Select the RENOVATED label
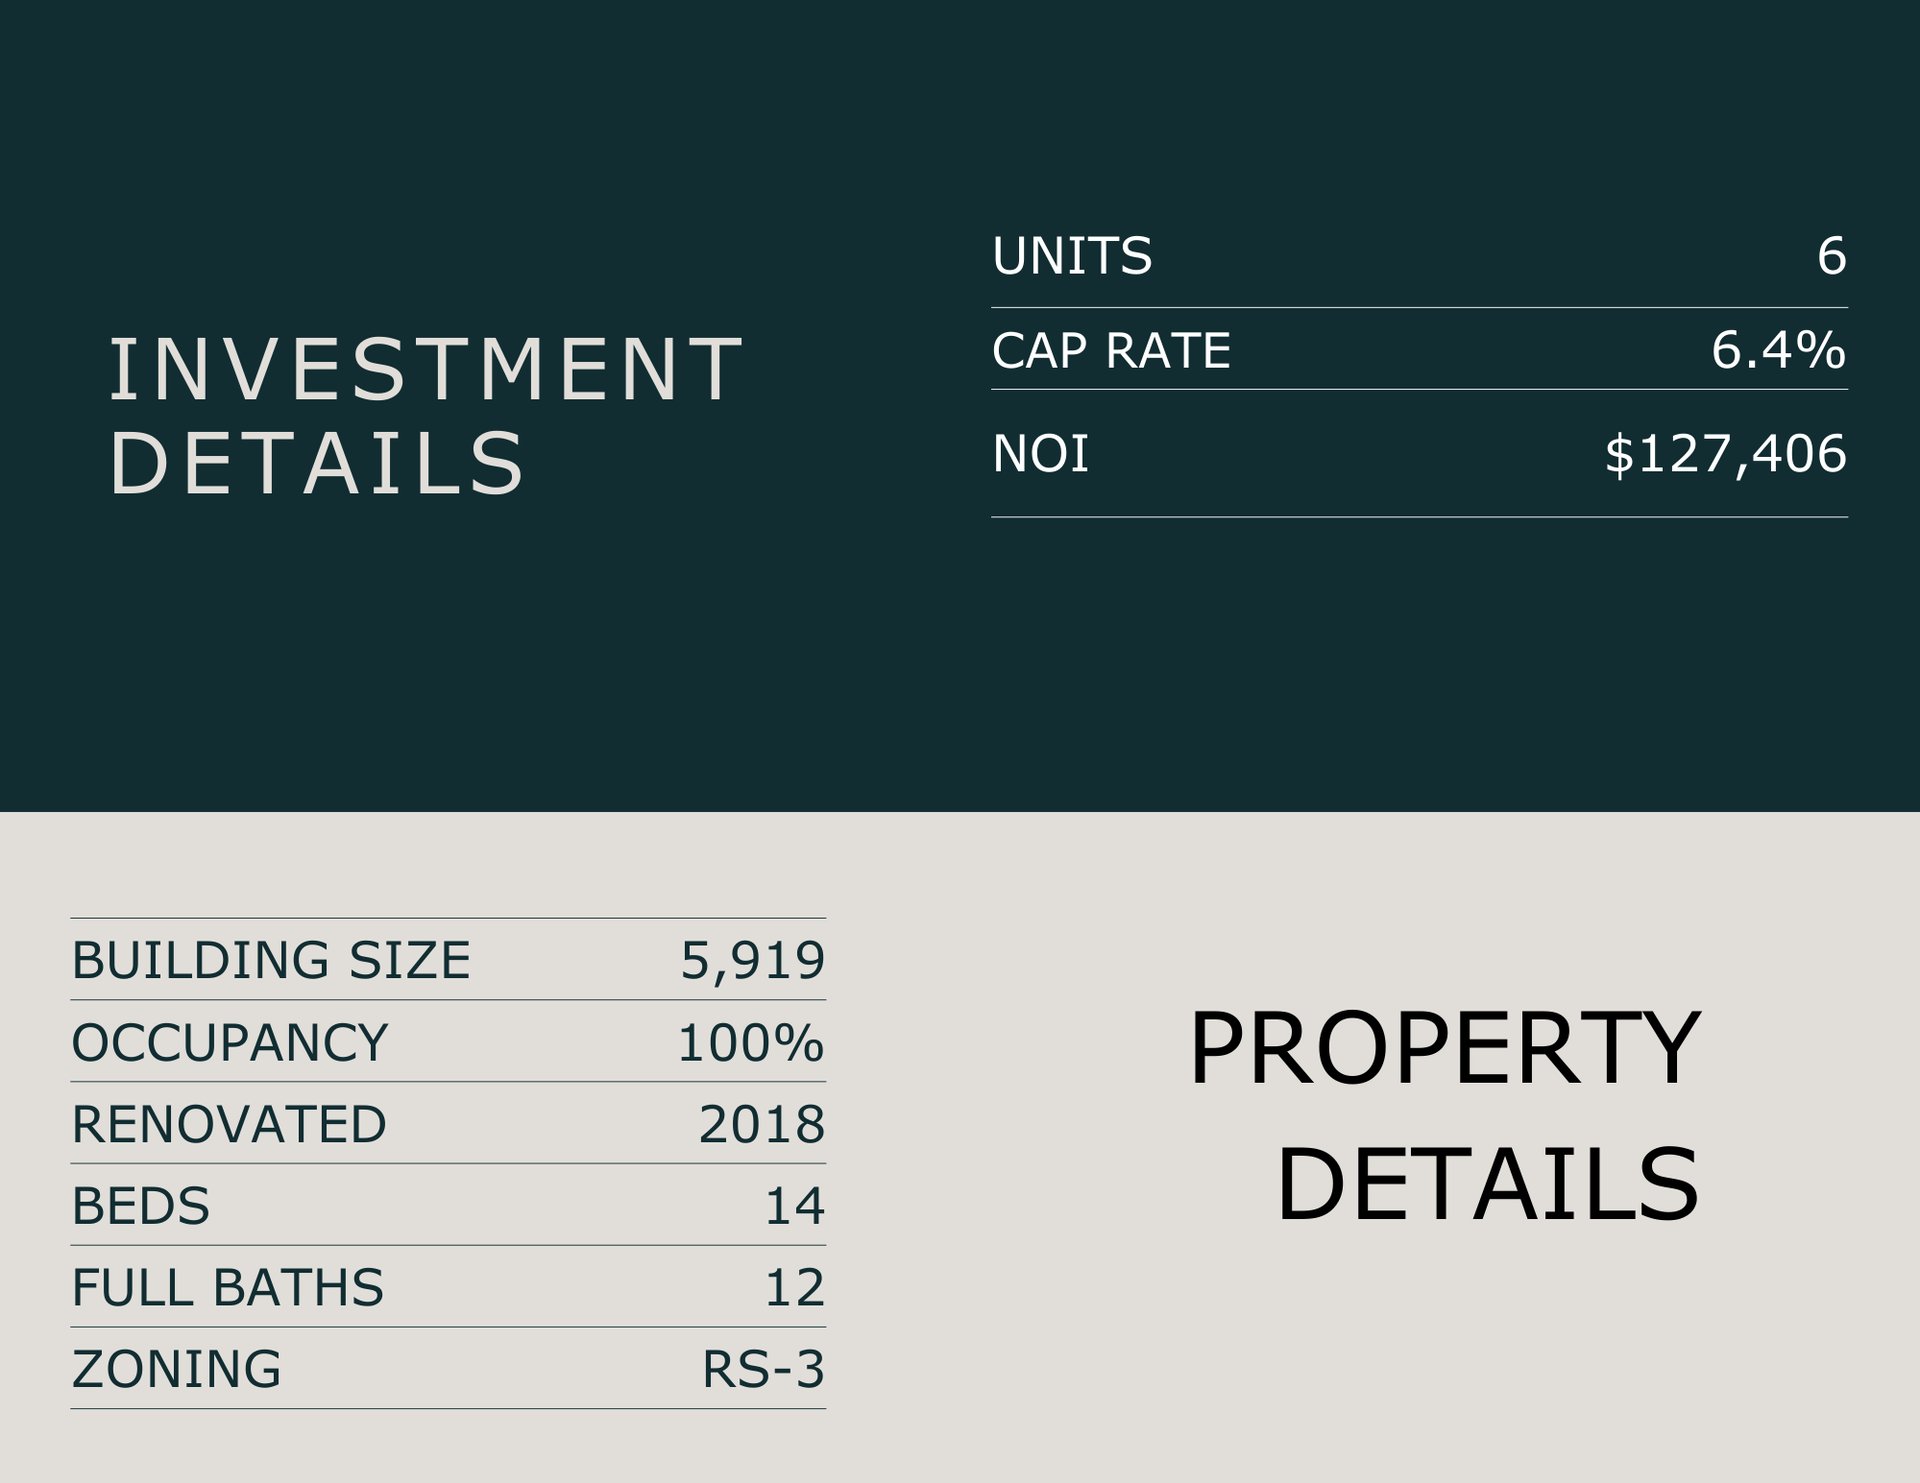Screen dimensions: 1920x1483 click(229, 1125)
